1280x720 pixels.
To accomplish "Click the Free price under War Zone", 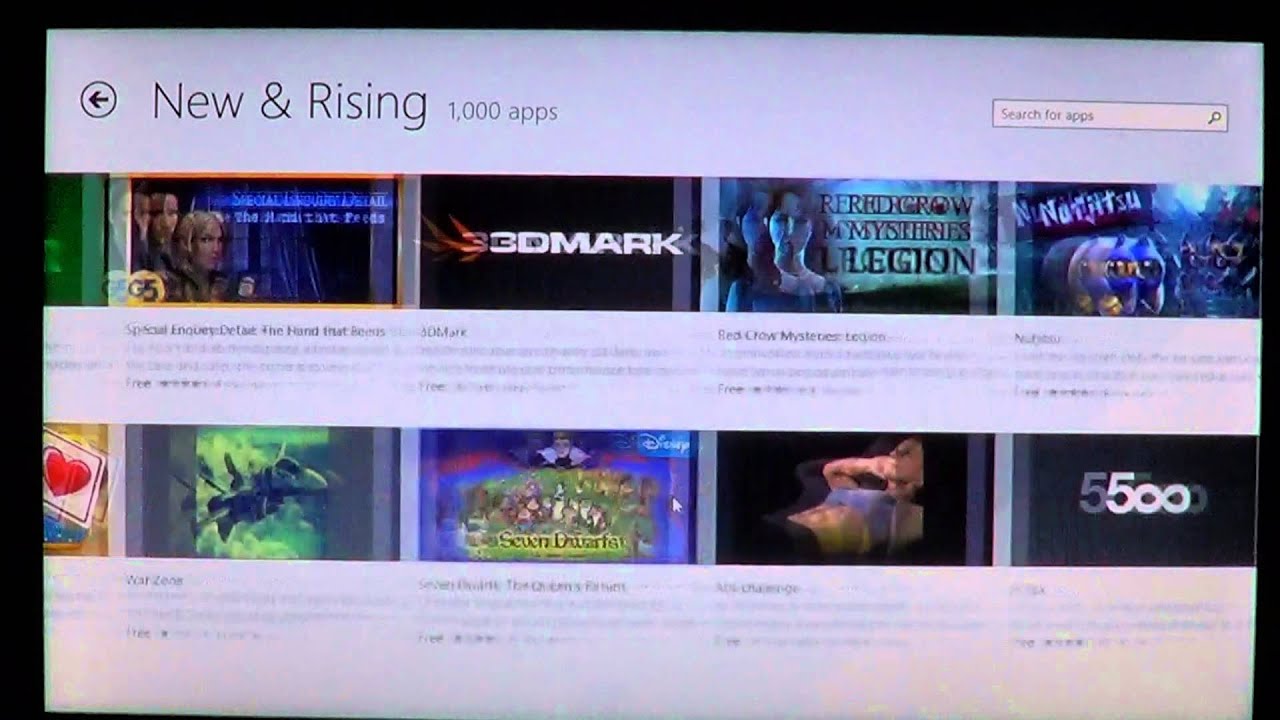I will 138,633.
